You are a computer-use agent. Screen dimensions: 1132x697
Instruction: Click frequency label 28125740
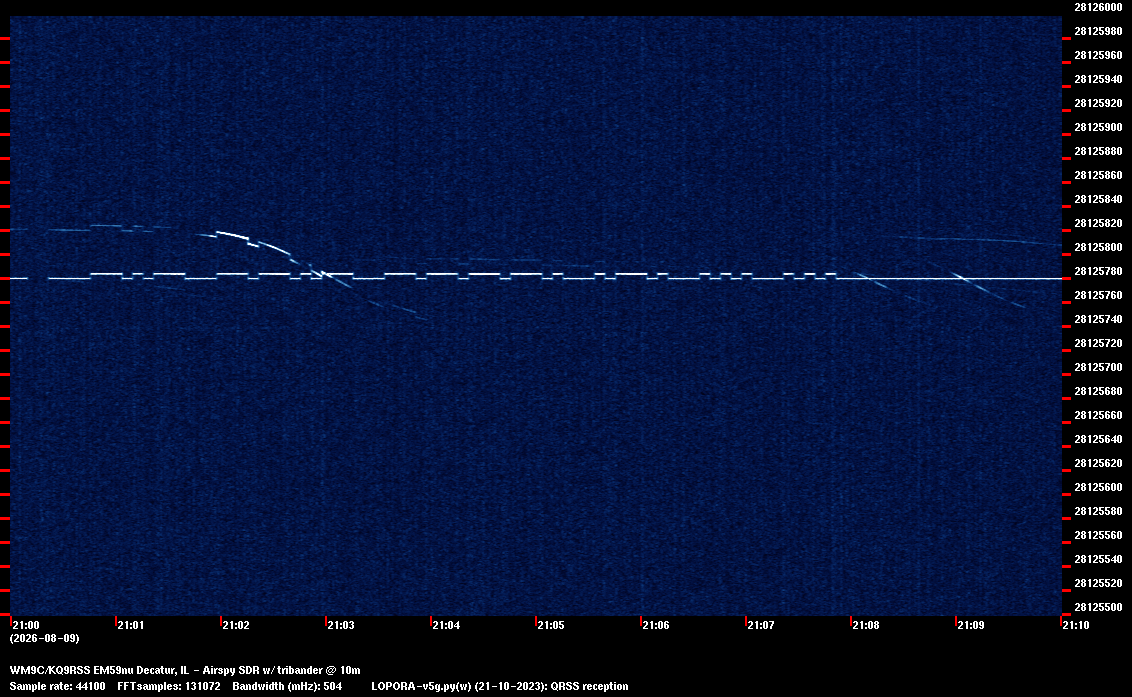point(1098,319)
